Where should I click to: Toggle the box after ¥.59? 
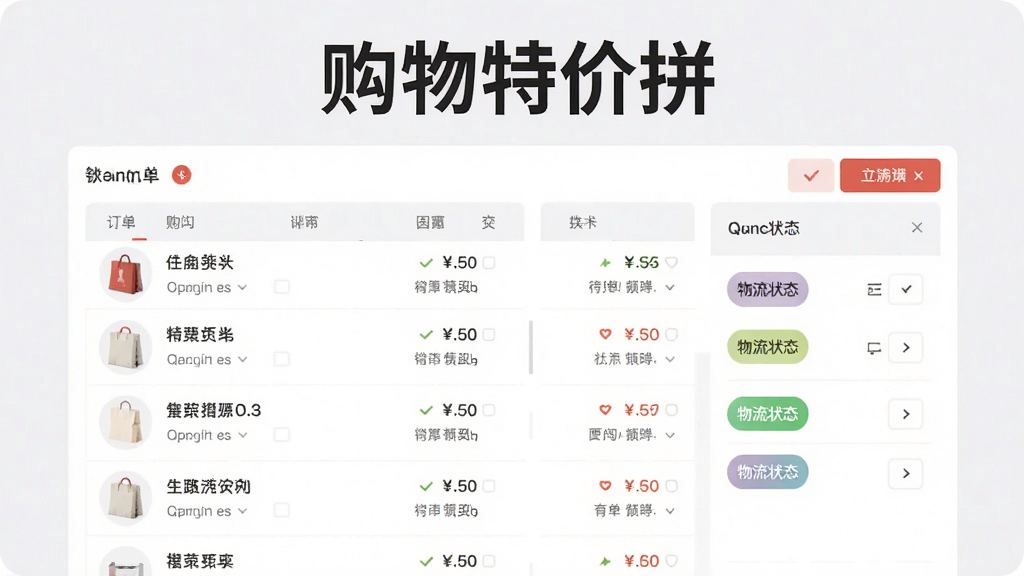[x=671, y=410]
